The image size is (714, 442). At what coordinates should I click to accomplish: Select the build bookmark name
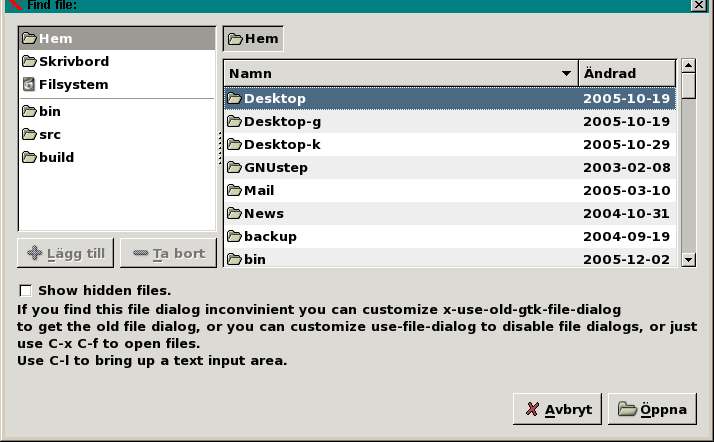(56, 157)
